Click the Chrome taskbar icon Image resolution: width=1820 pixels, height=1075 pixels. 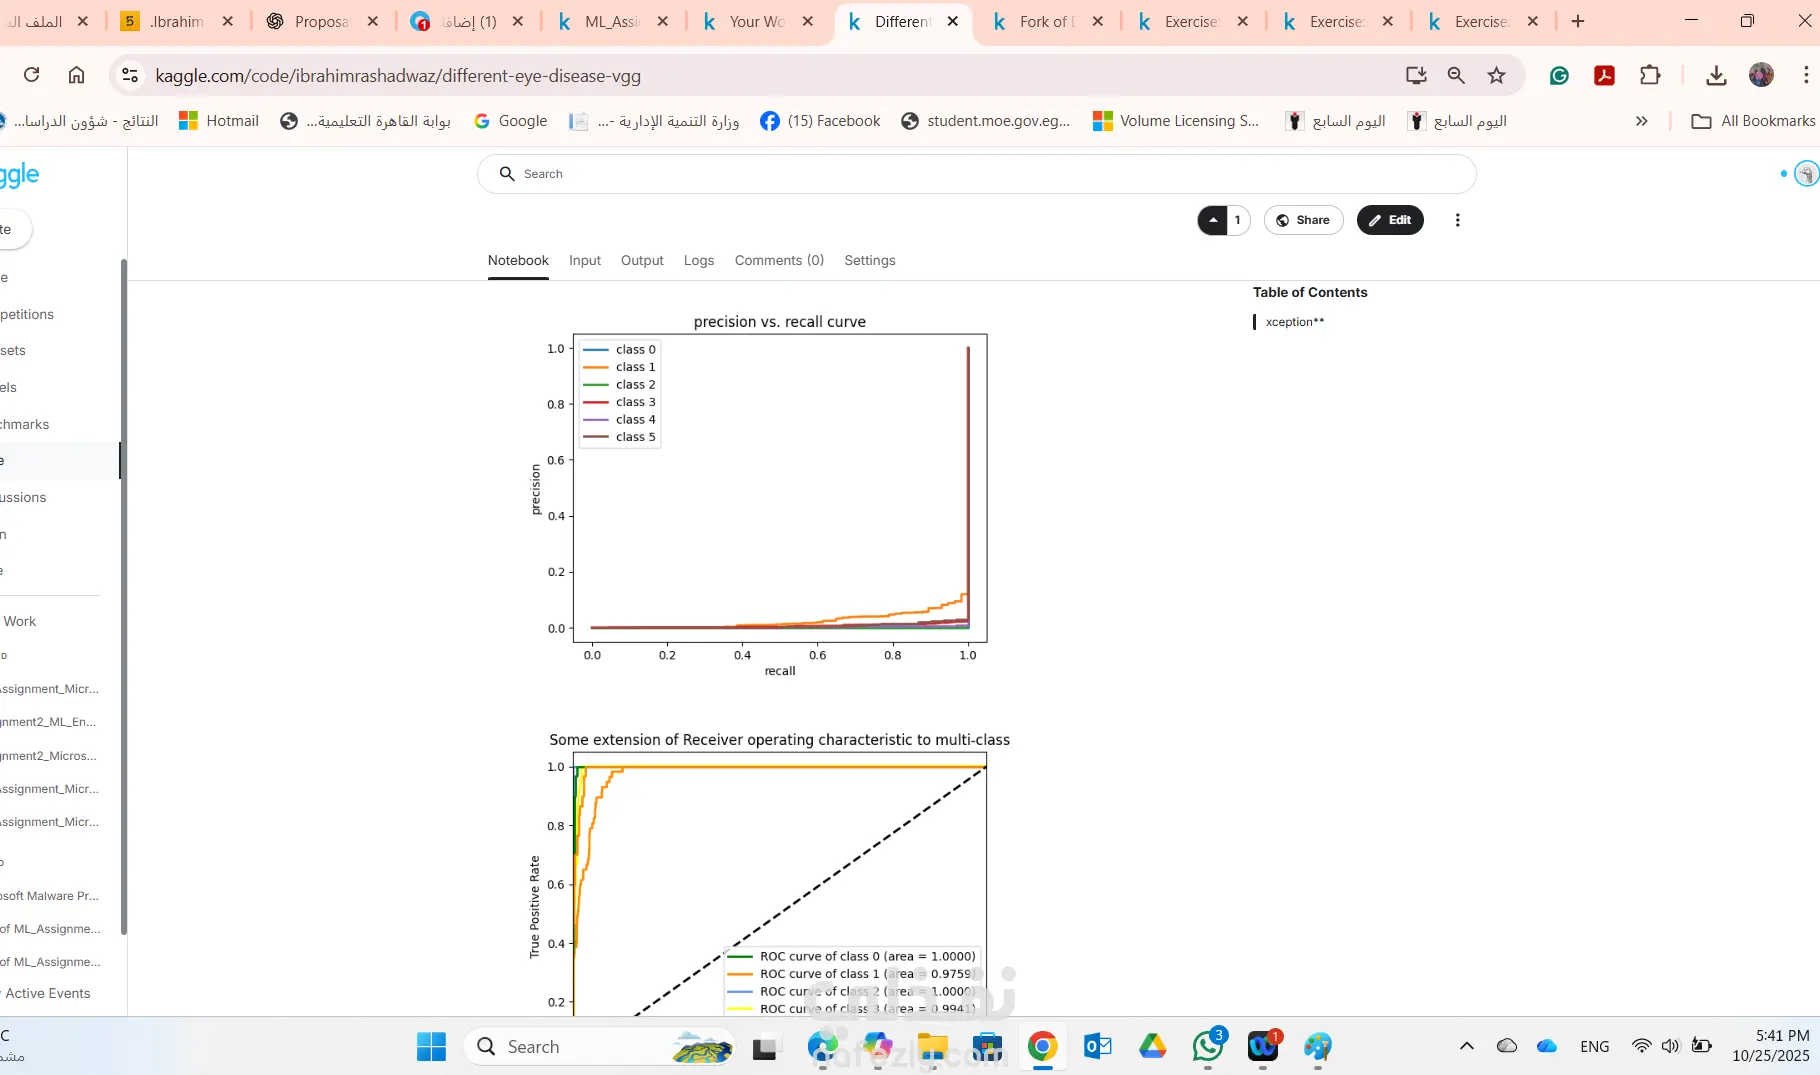(1042, 1046)
